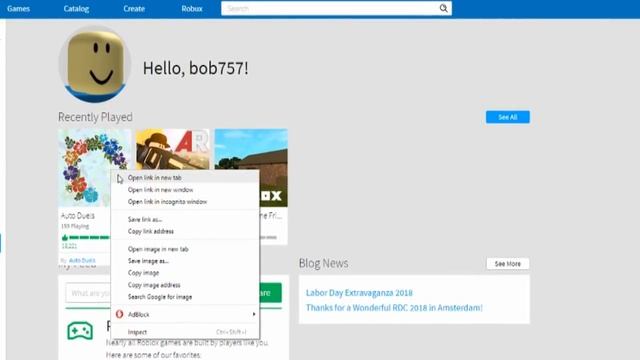Open Thanks for a Wonderful RDC 2018 link
Screen dimensions: 640x360
click(x=394, y=307)
